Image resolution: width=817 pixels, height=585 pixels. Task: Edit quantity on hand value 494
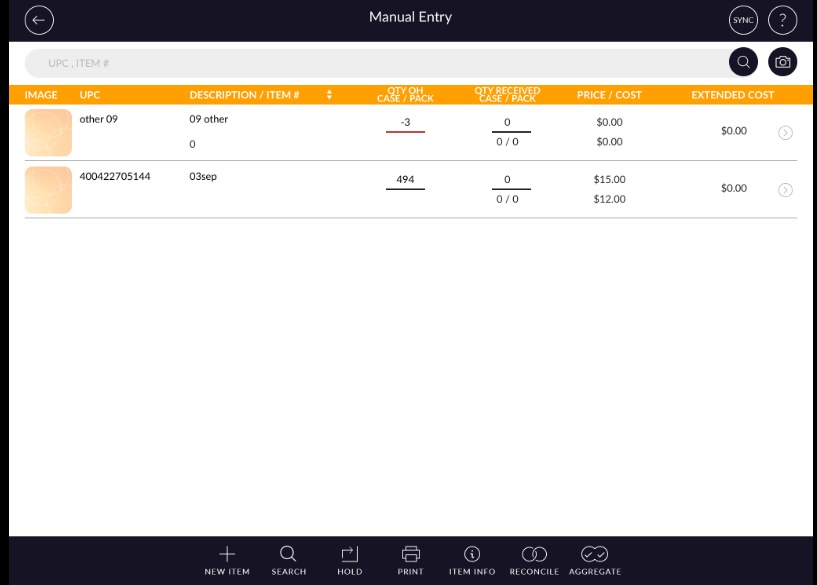(405, 180)
